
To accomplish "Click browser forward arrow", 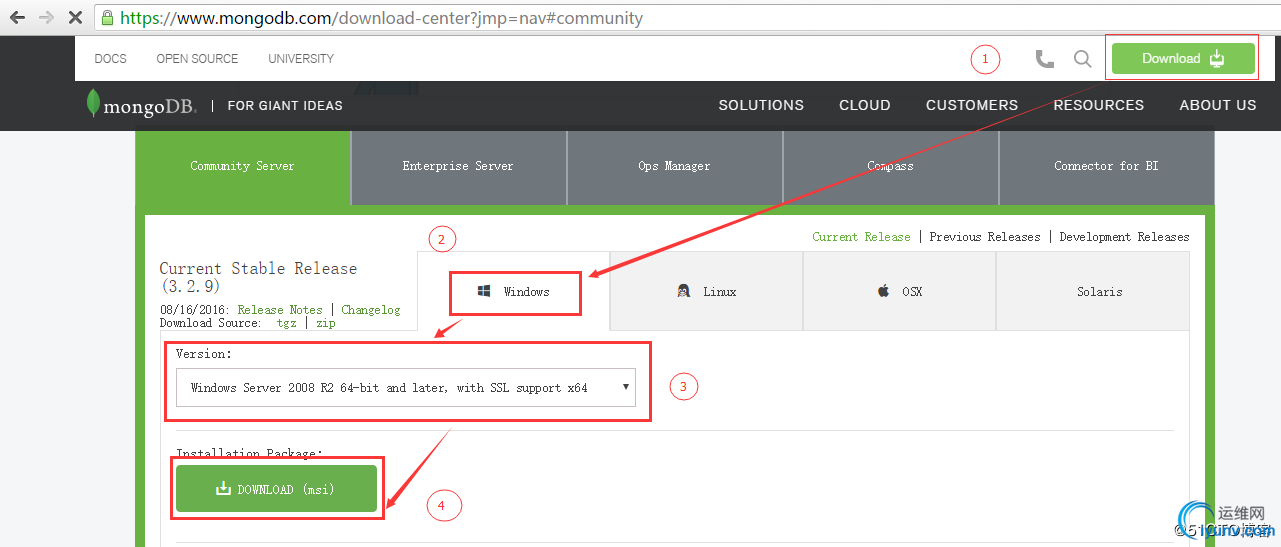I will (x=46, y=17).
